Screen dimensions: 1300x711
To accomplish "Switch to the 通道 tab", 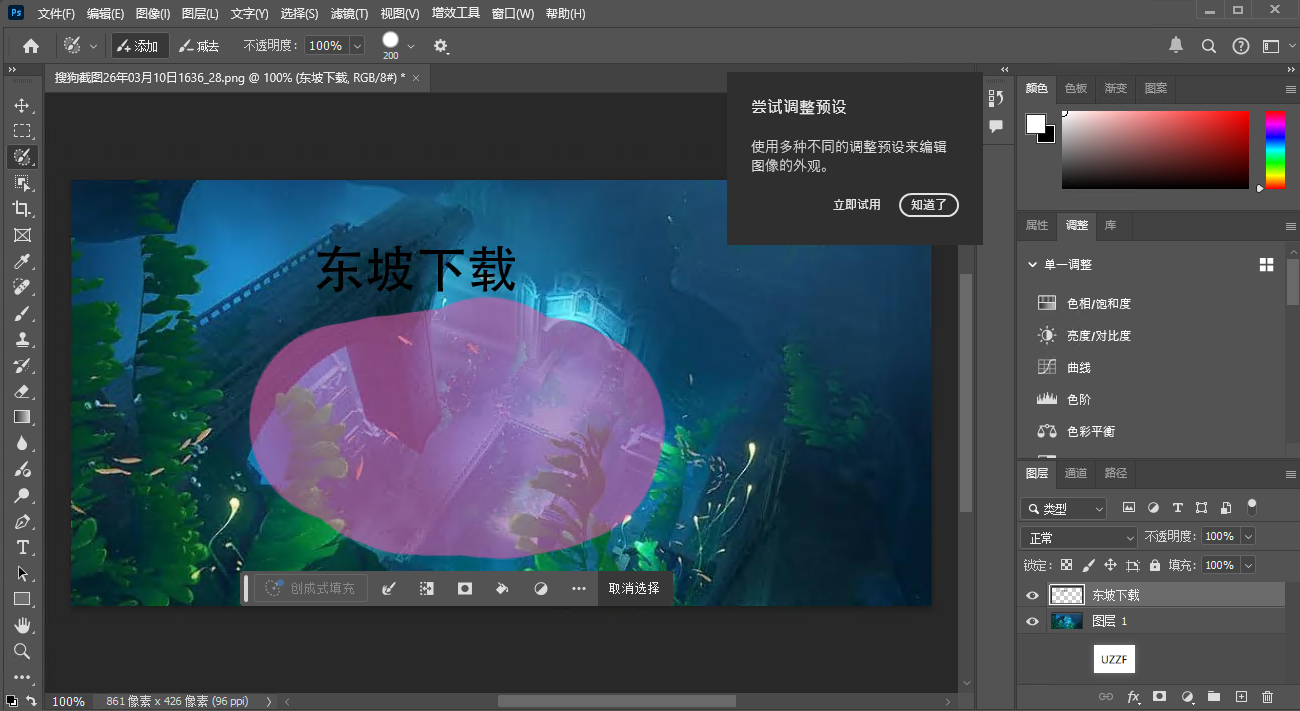I will coord(1075,474).
